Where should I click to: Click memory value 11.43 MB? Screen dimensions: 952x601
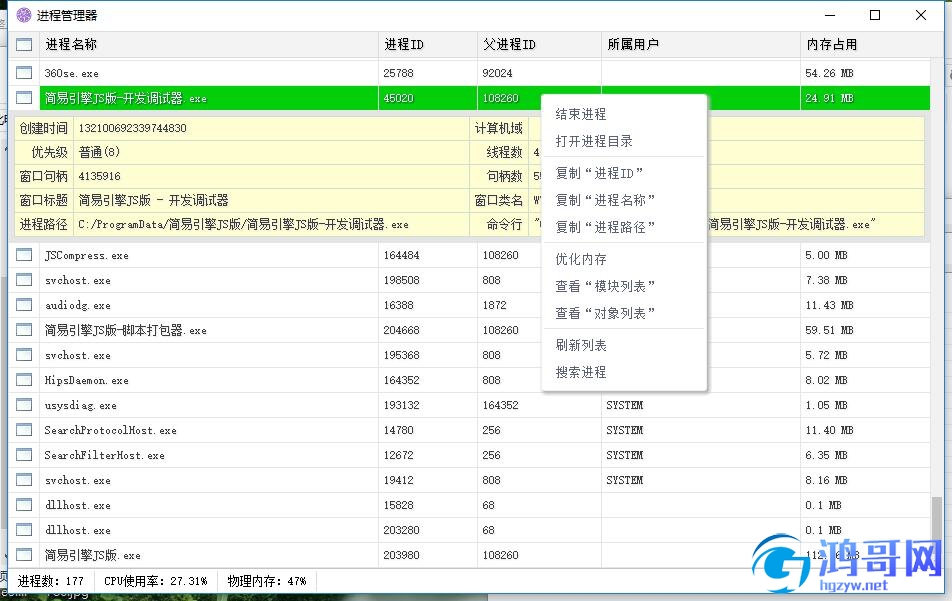(829, 305)
